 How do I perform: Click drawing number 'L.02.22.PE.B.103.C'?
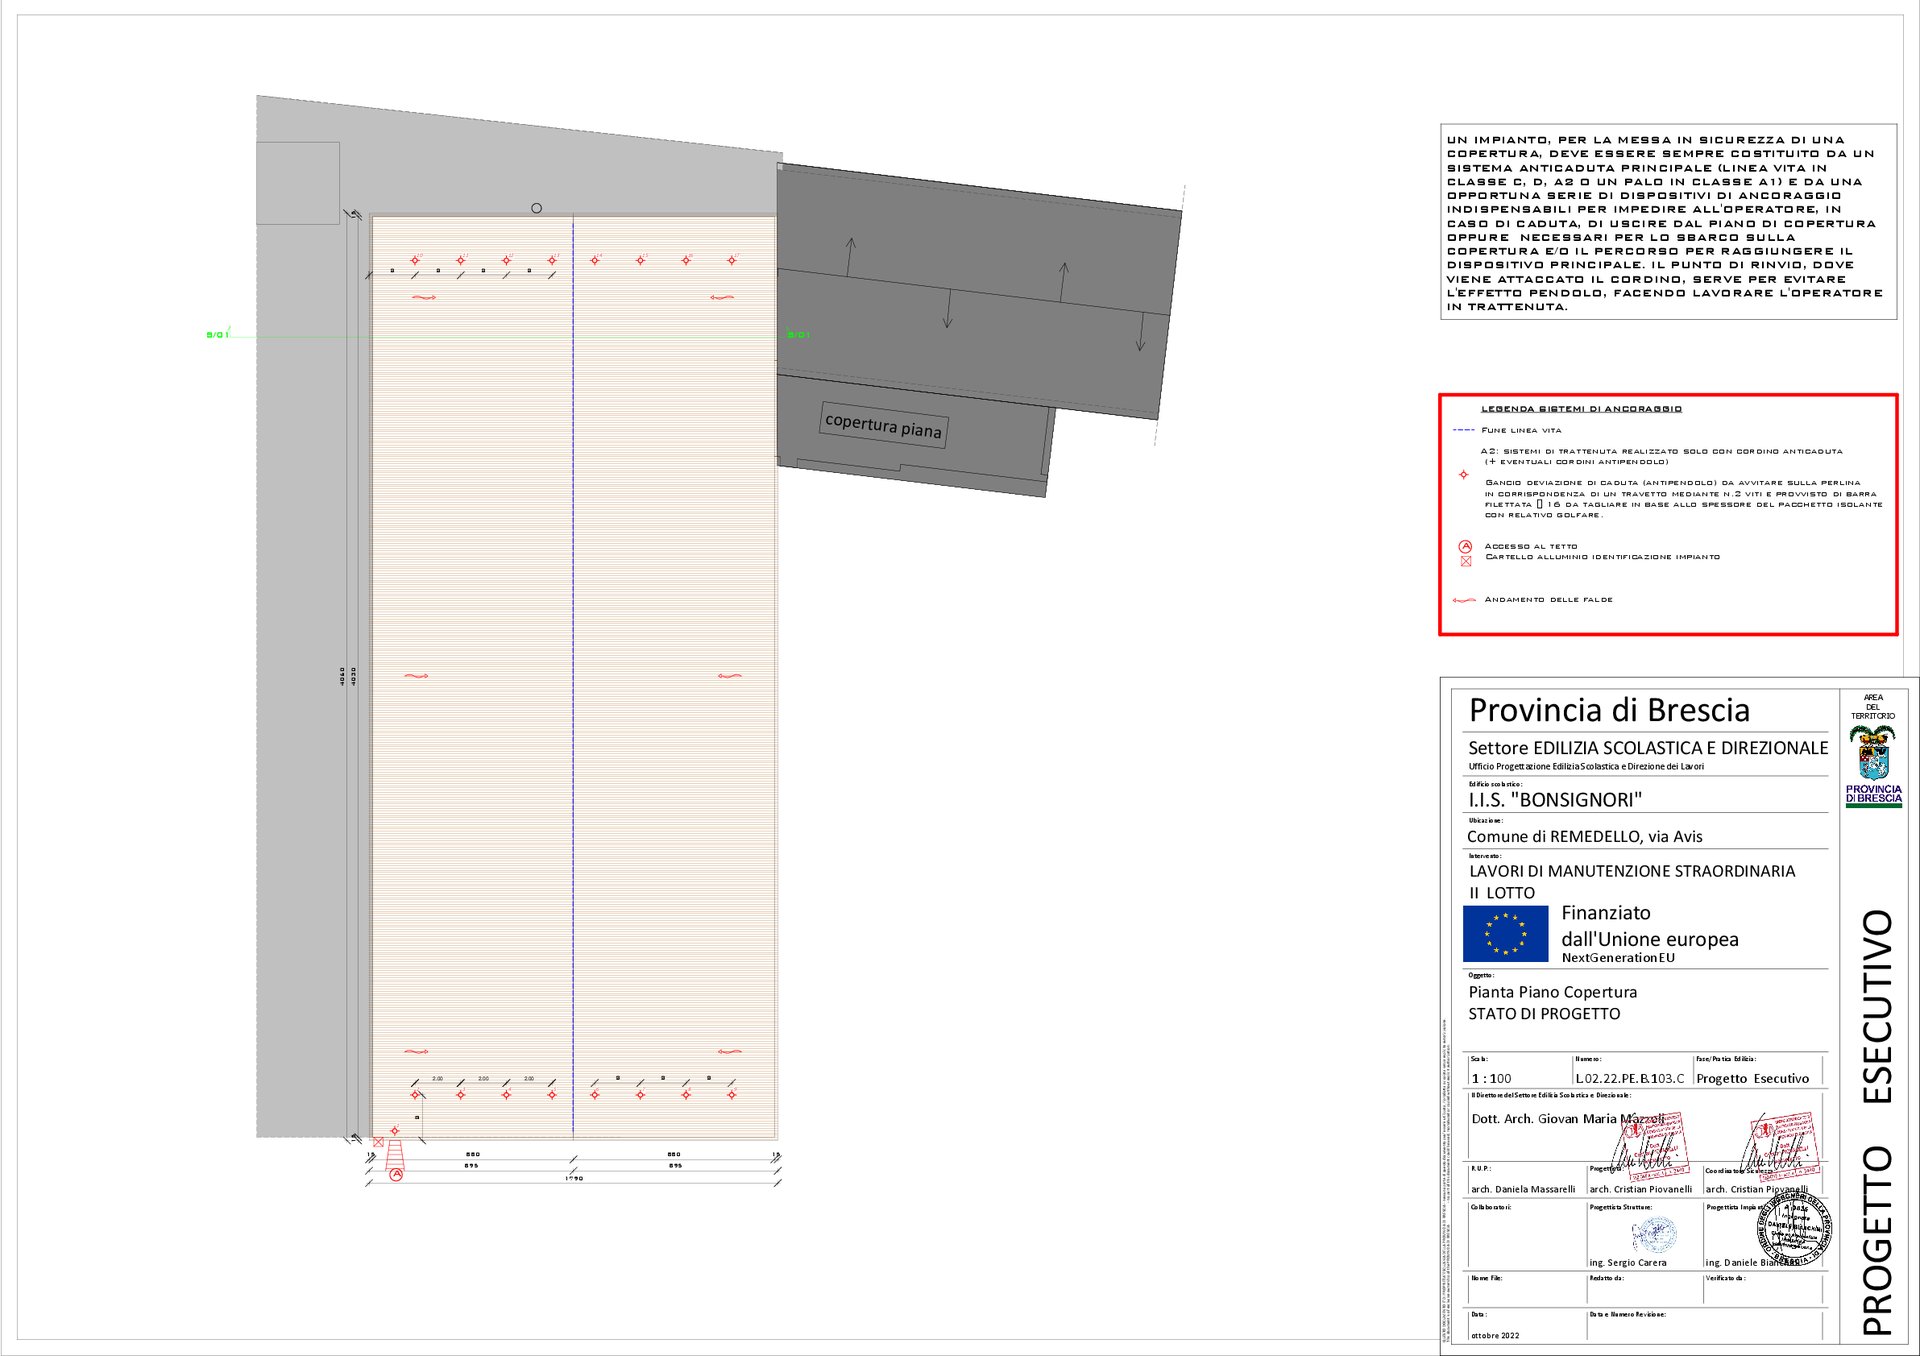(x=1630, y=1079)
